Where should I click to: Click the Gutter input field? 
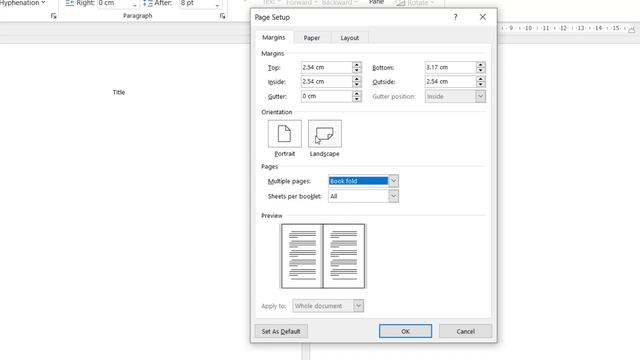click(326, 96)
